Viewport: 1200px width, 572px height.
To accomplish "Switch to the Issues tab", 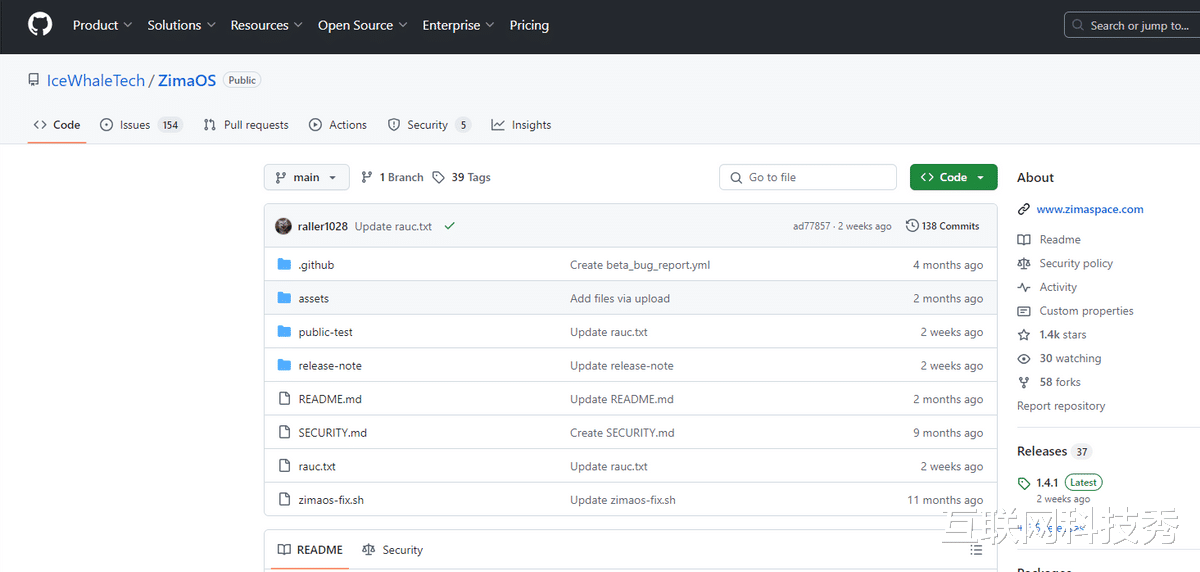I will [x=135, y=125].
